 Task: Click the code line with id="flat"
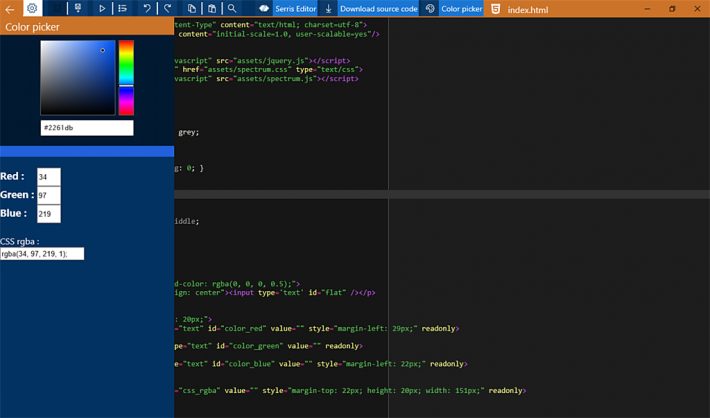(x=275, y=293)
